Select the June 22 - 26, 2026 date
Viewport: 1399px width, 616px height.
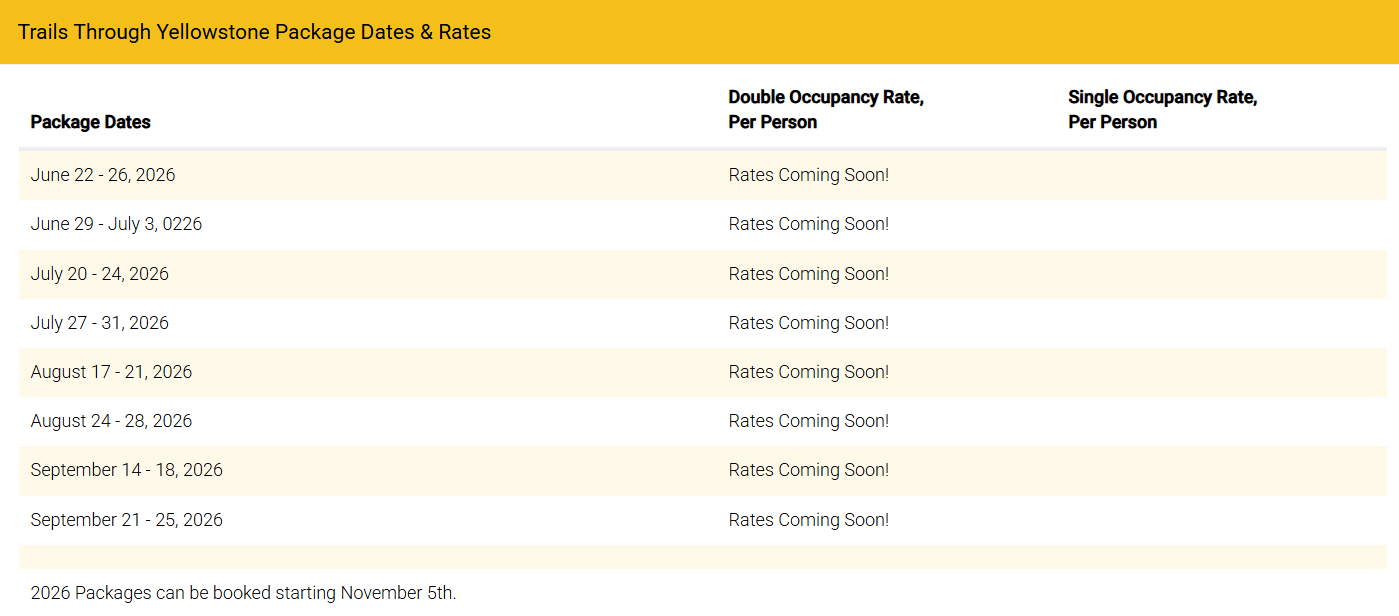(103, 175)
